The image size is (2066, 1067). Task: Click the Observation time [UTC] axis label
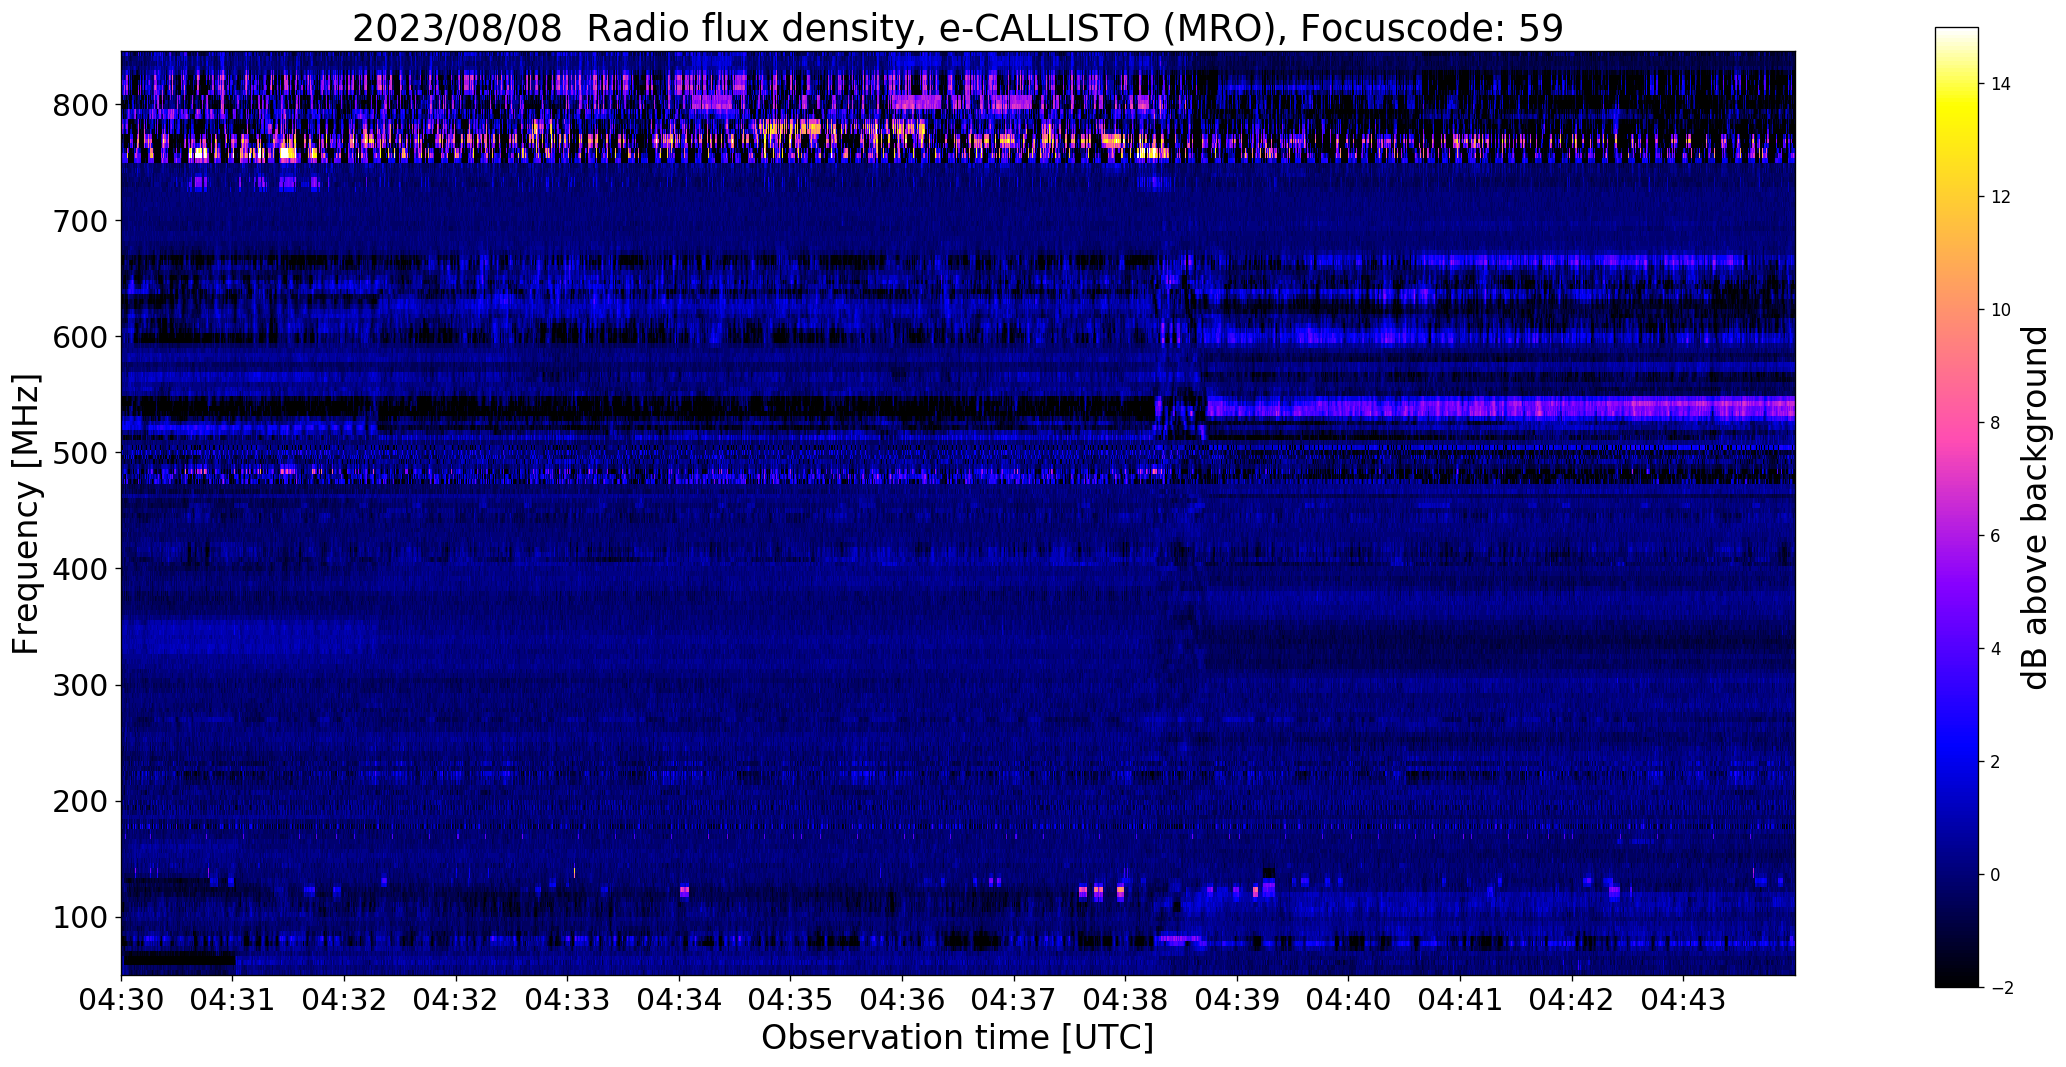coord(957,1038)
